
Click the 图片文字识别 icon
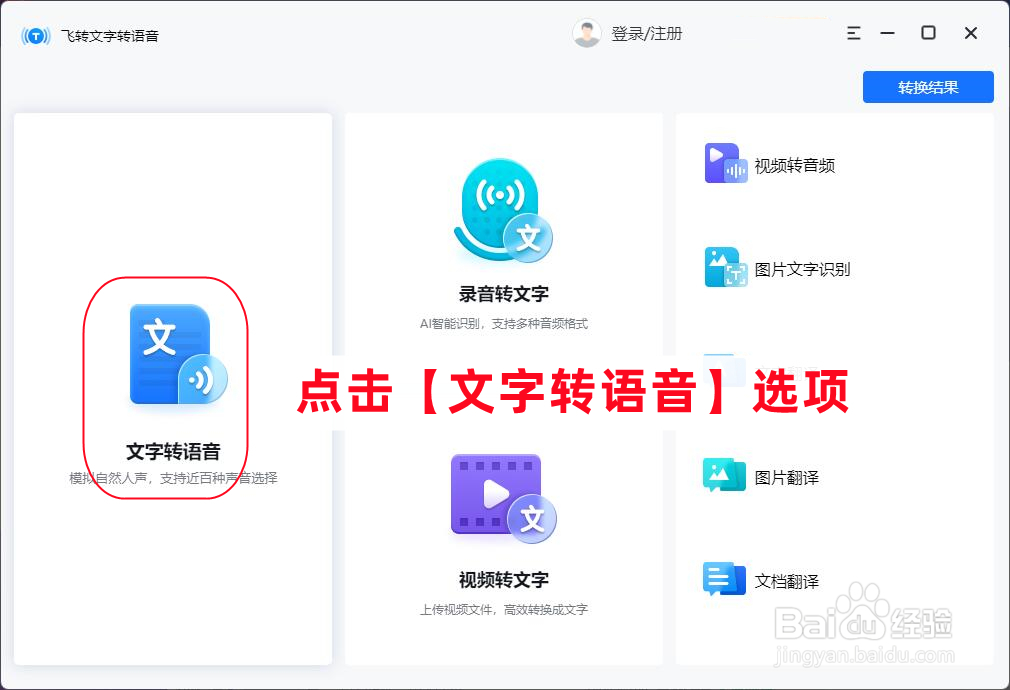[726, 267]
